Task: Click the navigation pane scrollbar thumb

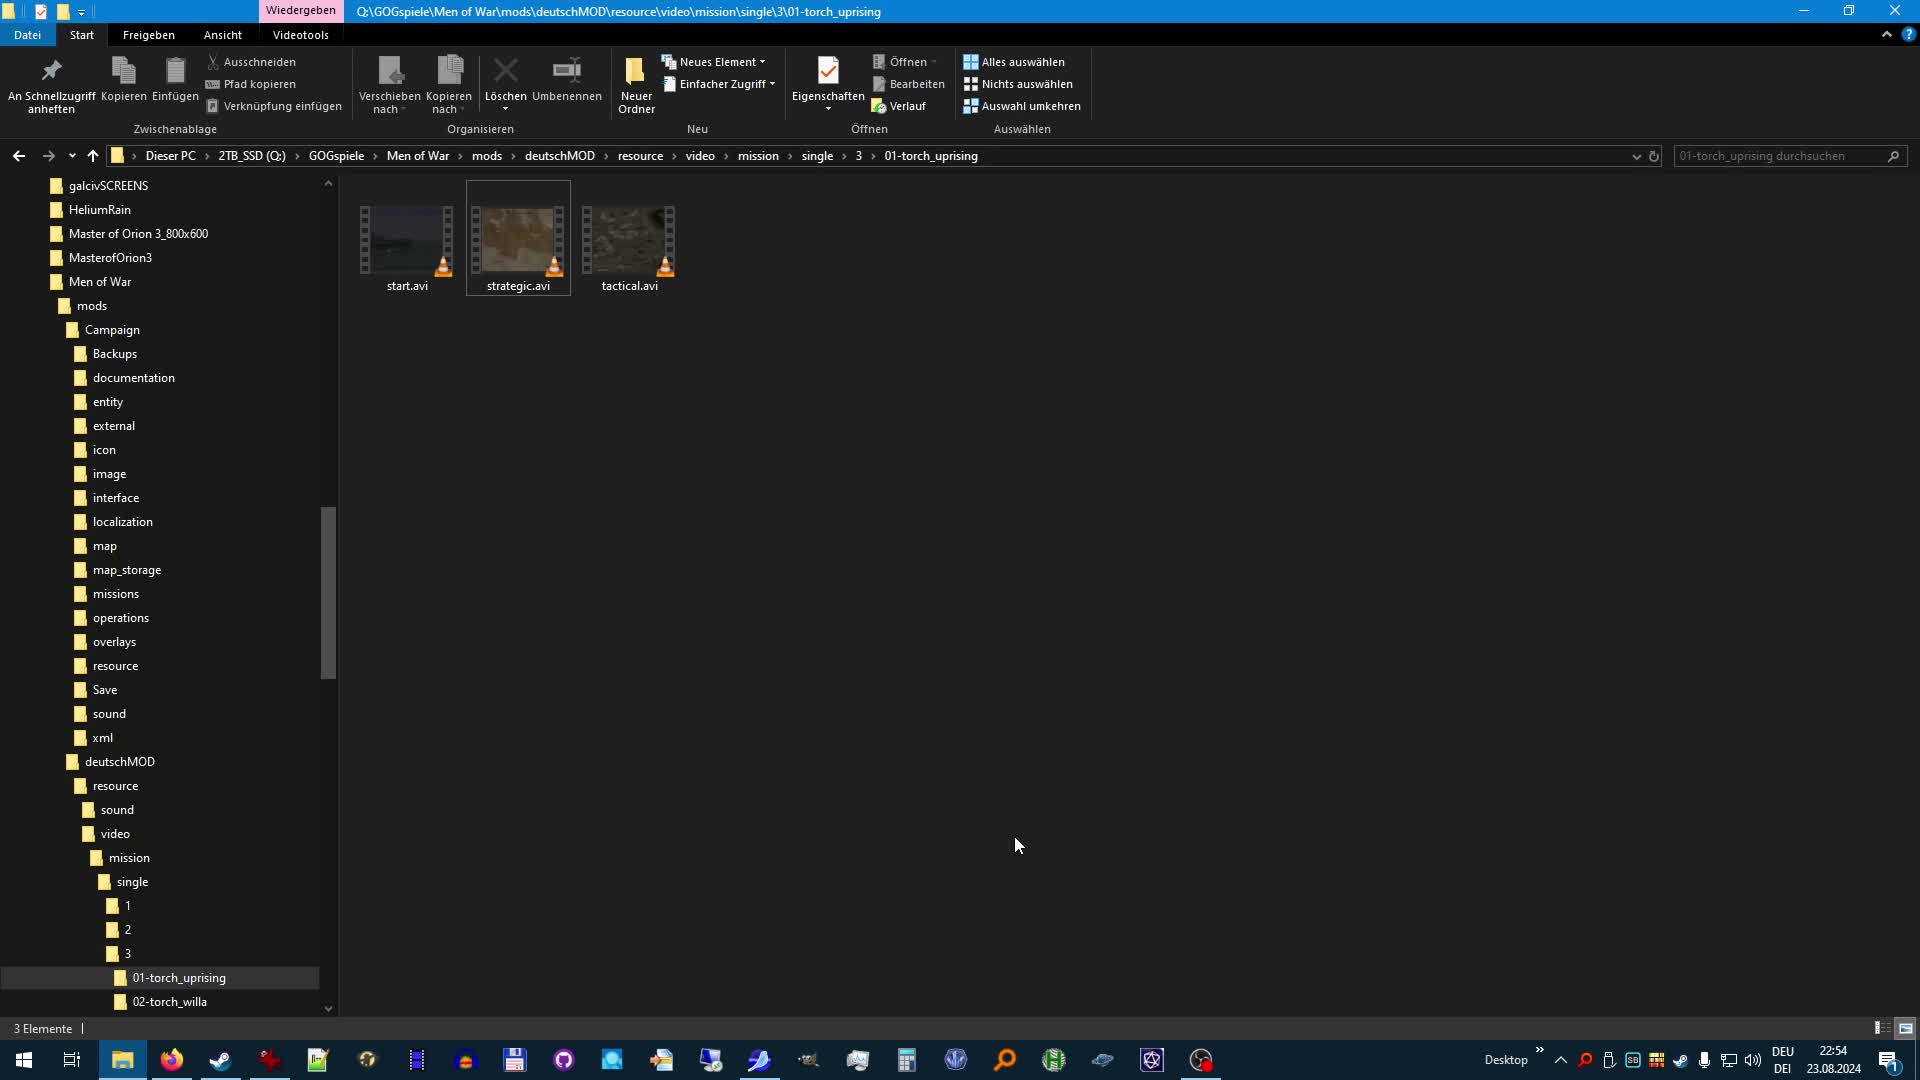Action: (327, 592)
